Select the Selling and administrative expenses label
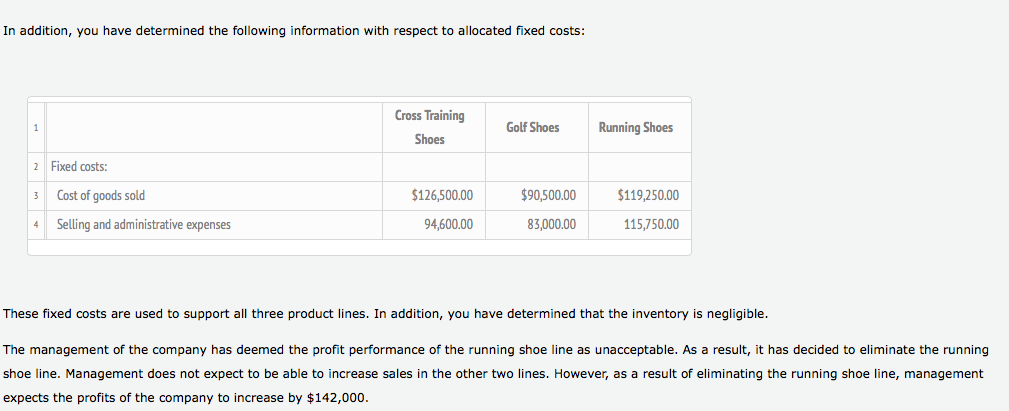Viewport: 1009px width, 411px height. click(143, 225)
